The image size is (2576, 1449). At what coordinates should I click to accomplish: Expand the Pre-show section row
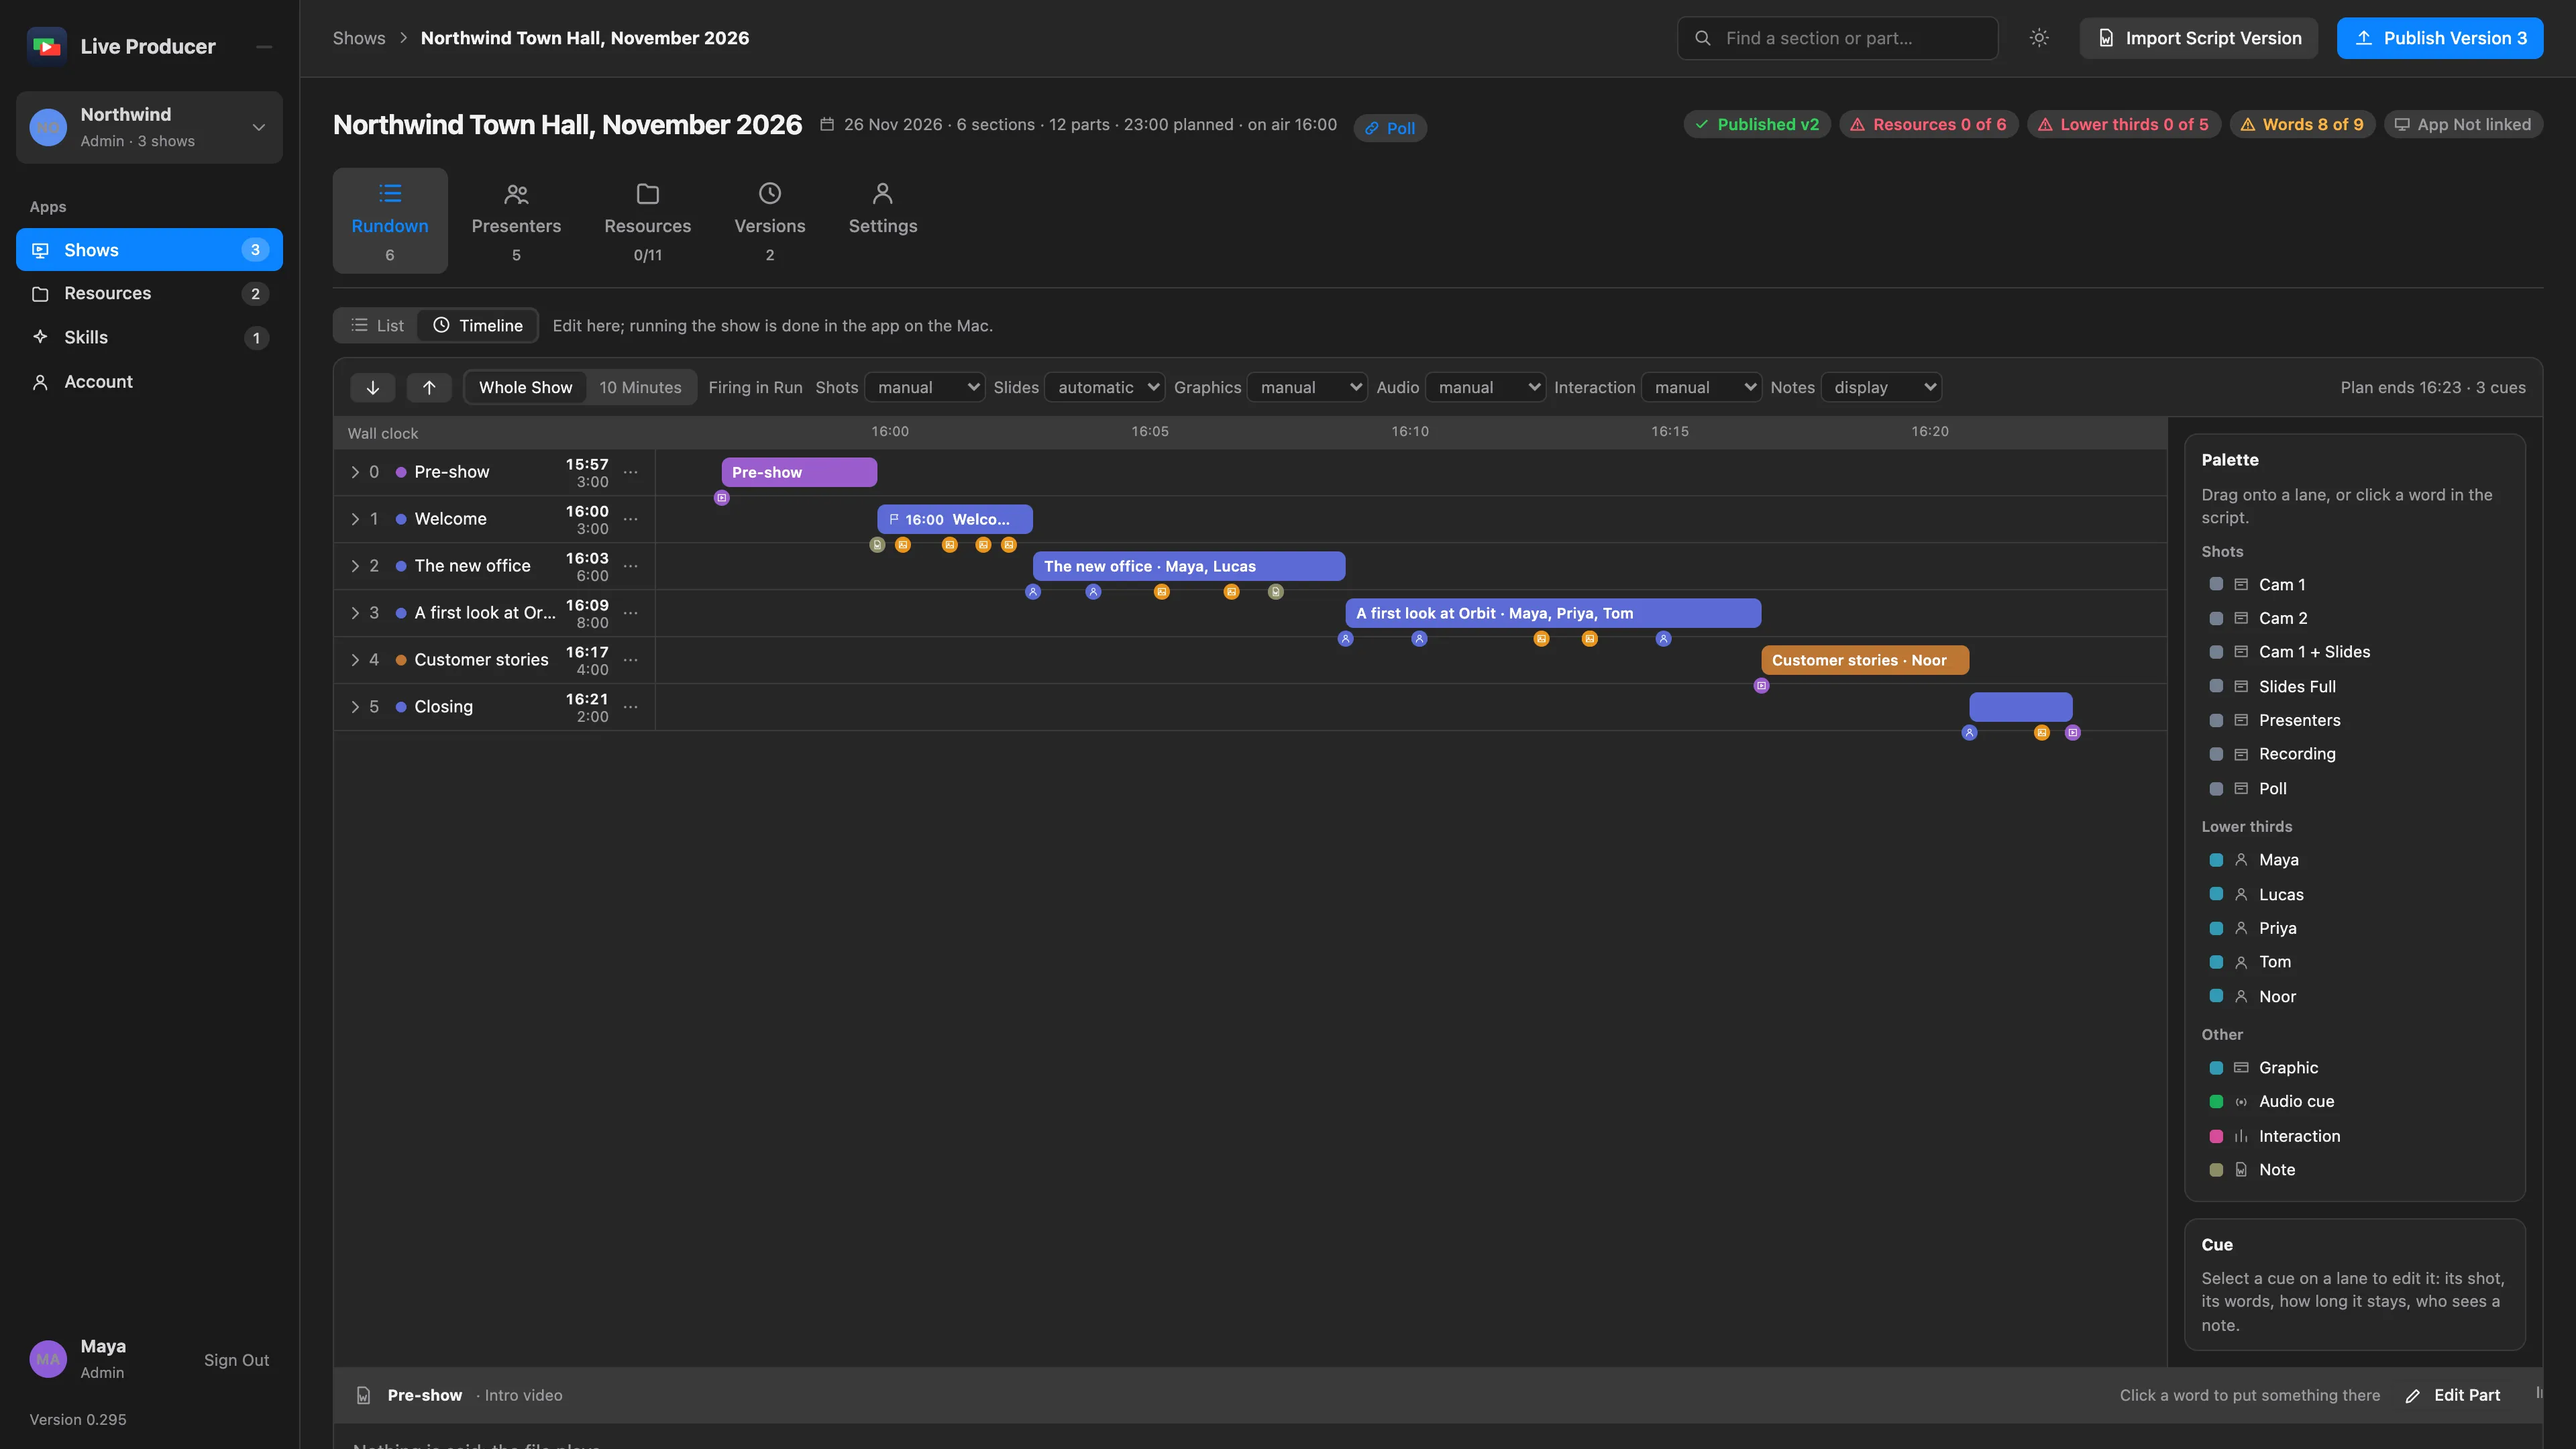click(x=355, y=472)
